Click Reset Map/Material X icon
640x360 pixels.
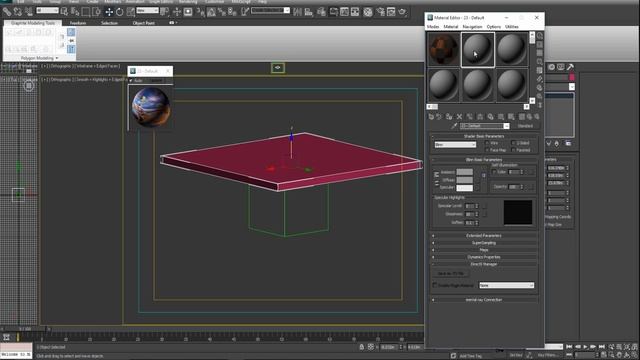coord(459,117)
